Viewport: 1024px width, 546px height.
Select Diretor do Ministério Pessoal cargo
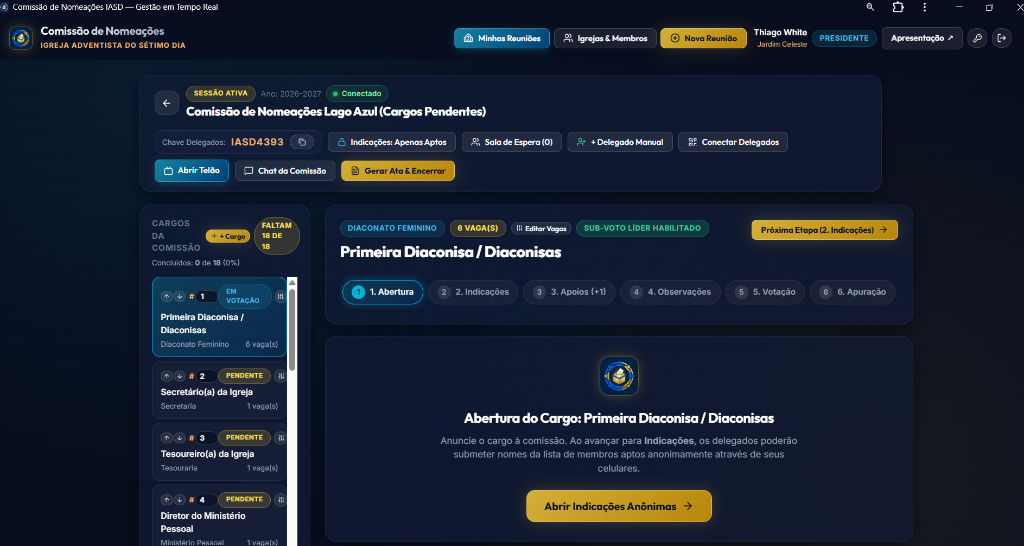219,516
